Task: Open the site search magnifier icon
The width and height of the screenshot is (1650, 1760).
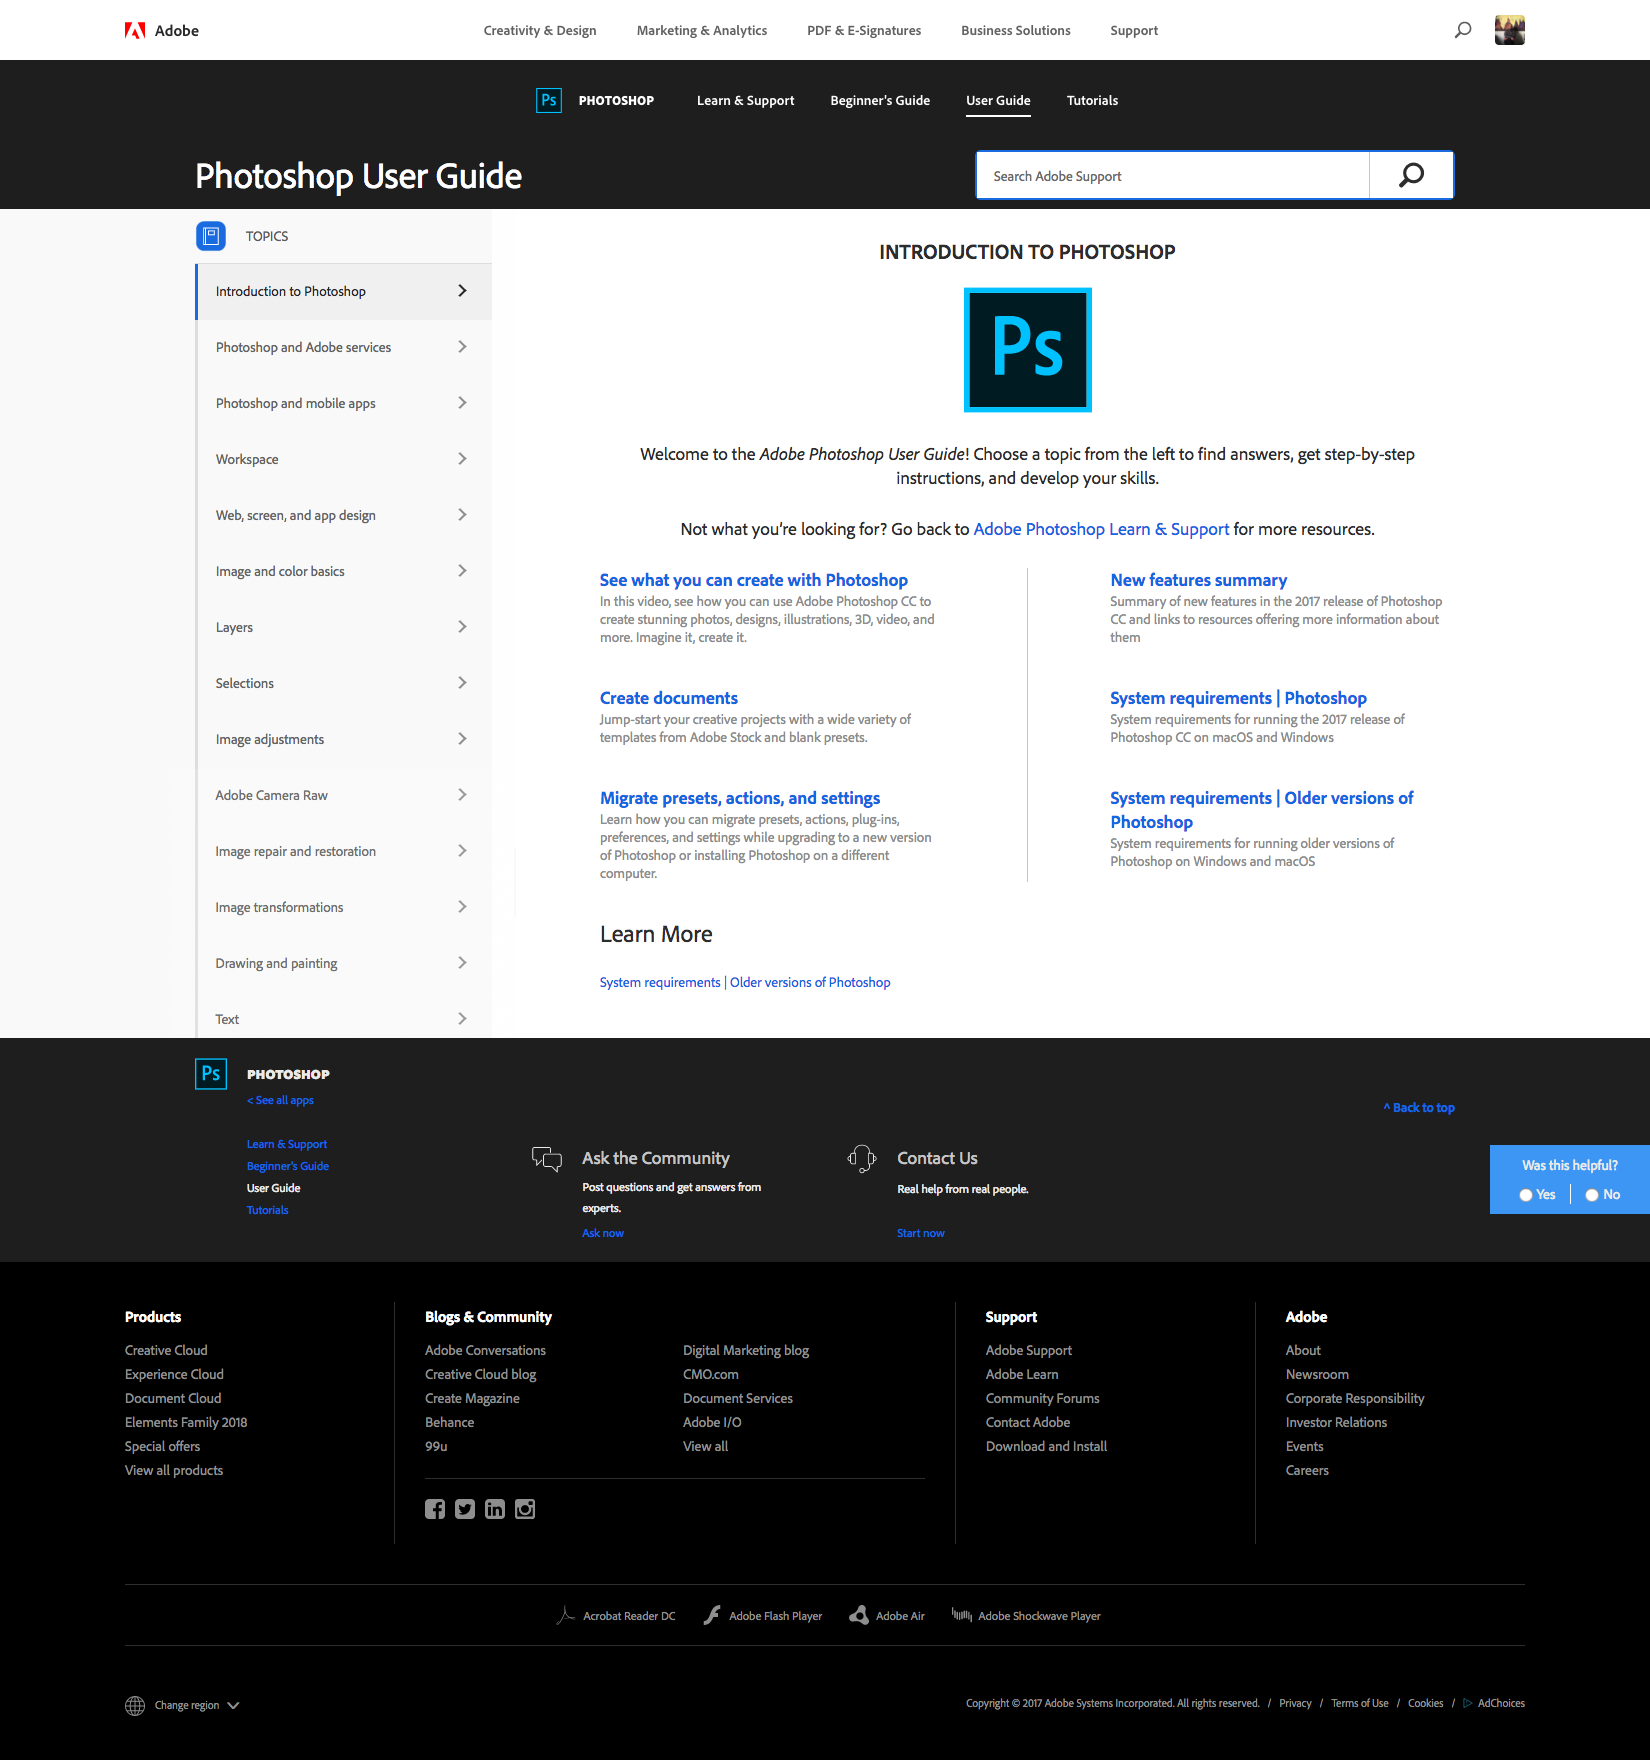Action: tap(1463, 30)
